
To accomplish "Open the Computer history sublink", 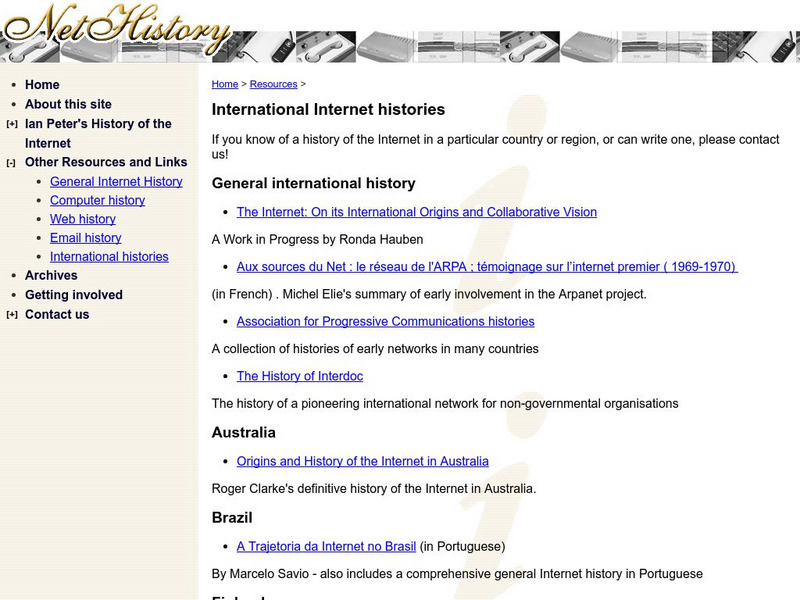I will (97, 200).
